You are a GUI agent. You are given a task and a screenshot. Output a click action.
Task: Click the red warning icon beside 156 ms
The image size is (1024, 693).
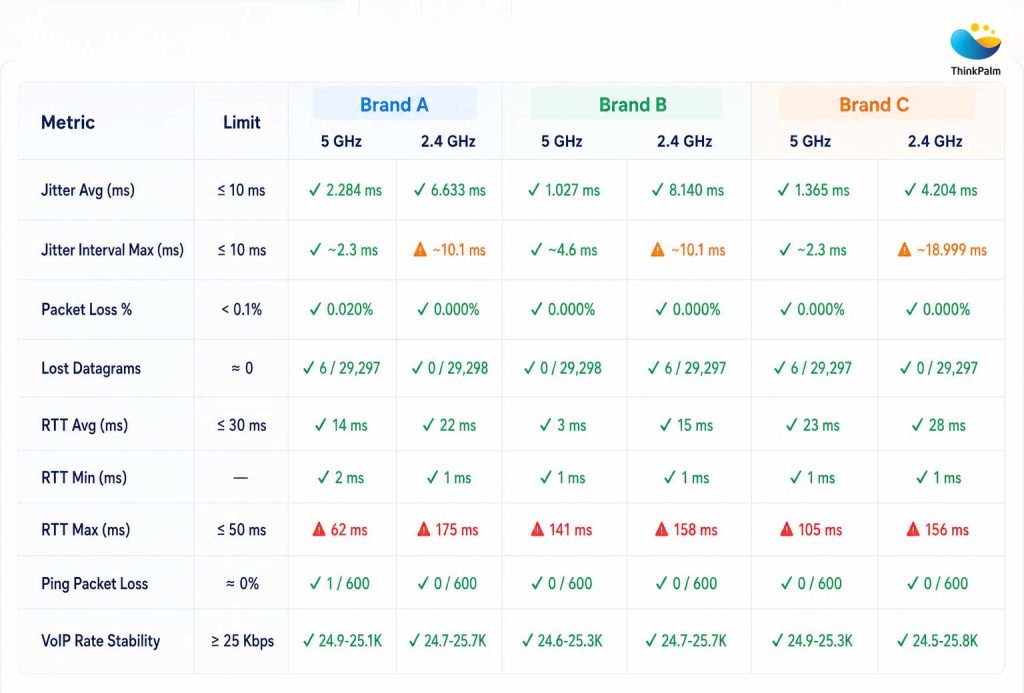click(913, 529)
